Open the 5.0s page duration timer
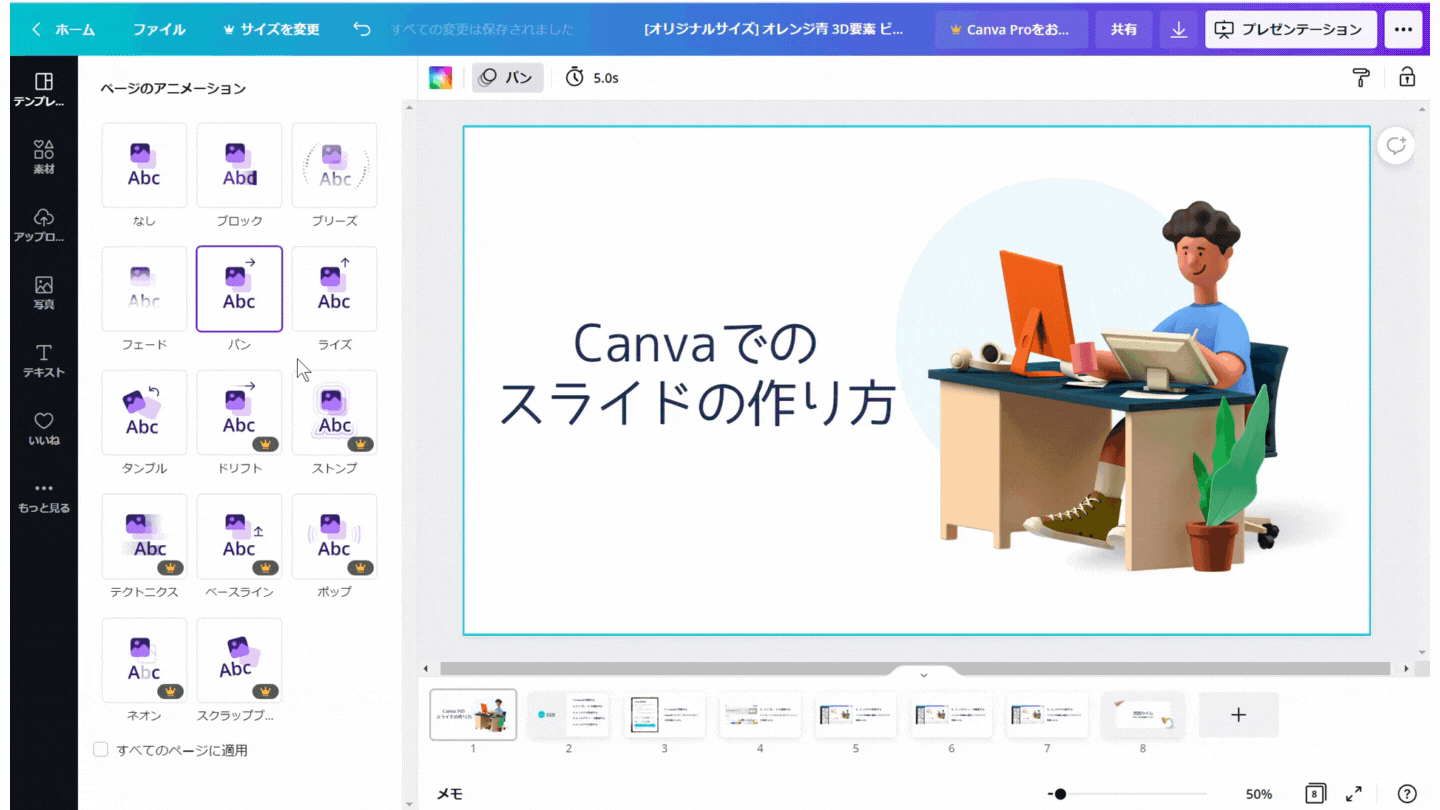 click(x=592, y=78)
